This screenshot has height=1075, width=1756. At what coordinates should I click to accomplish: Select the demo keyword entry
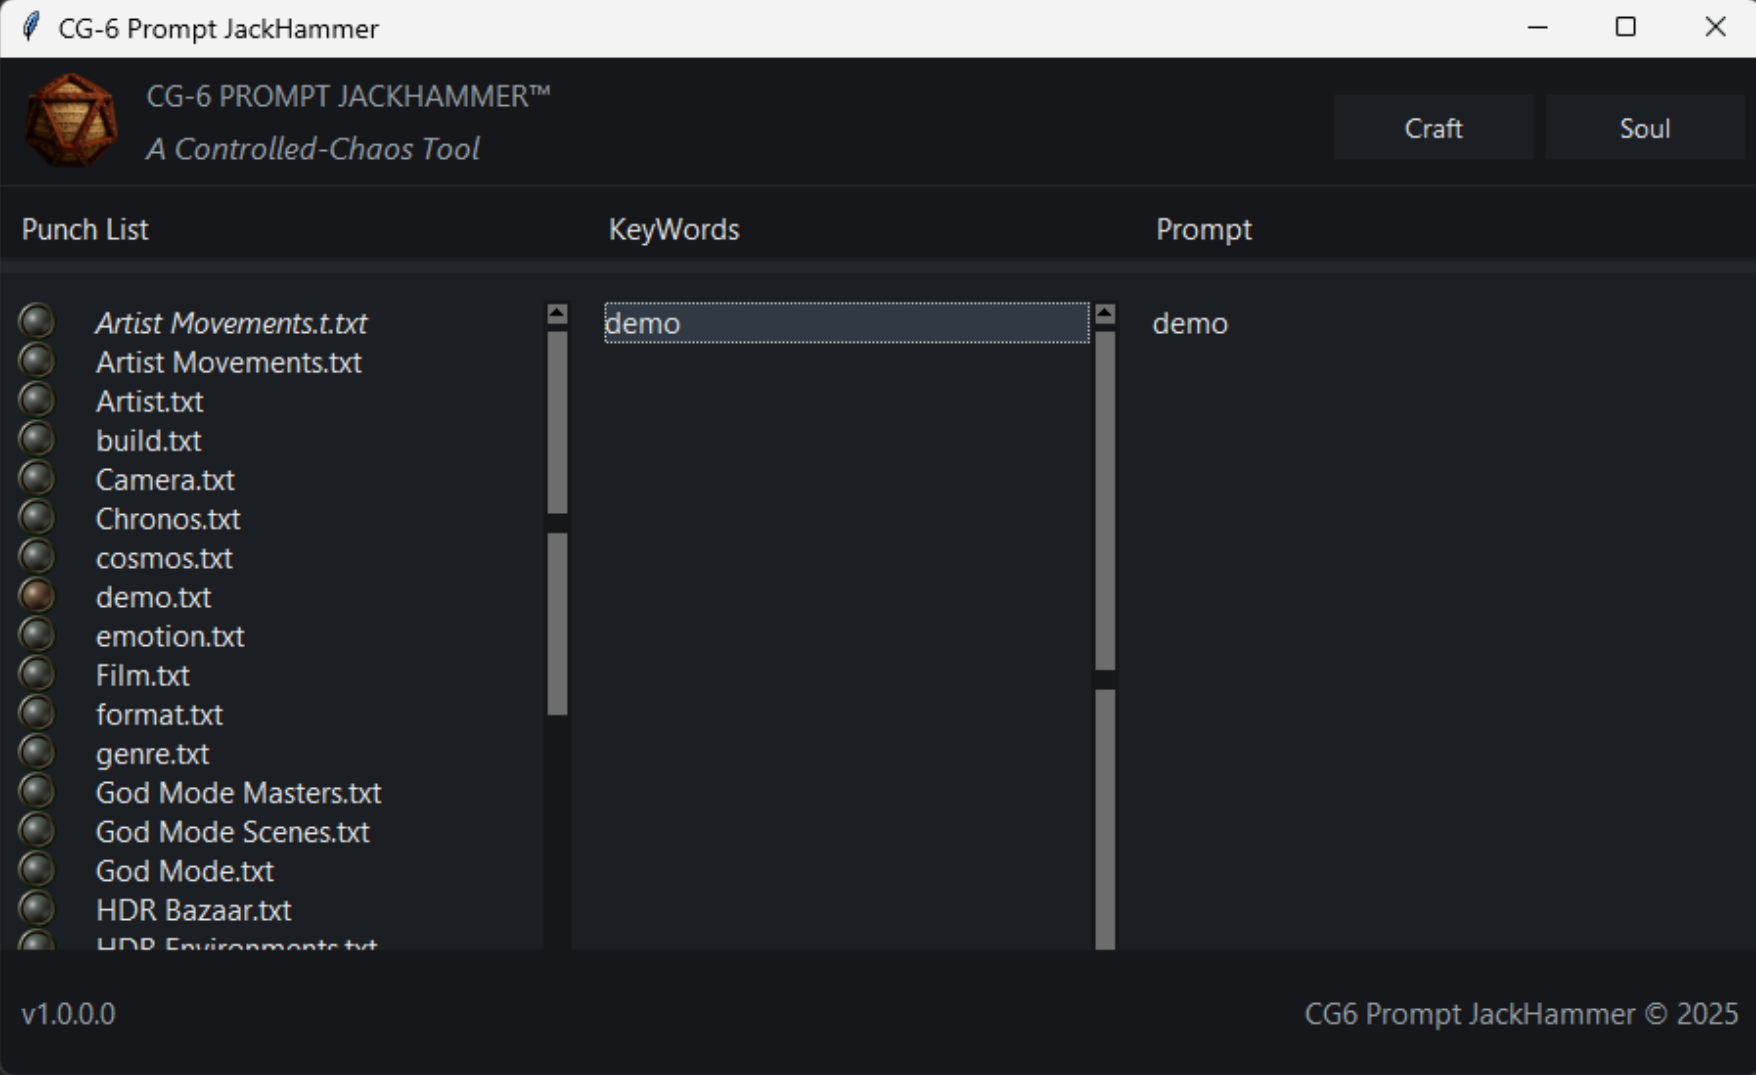point(845,323)
